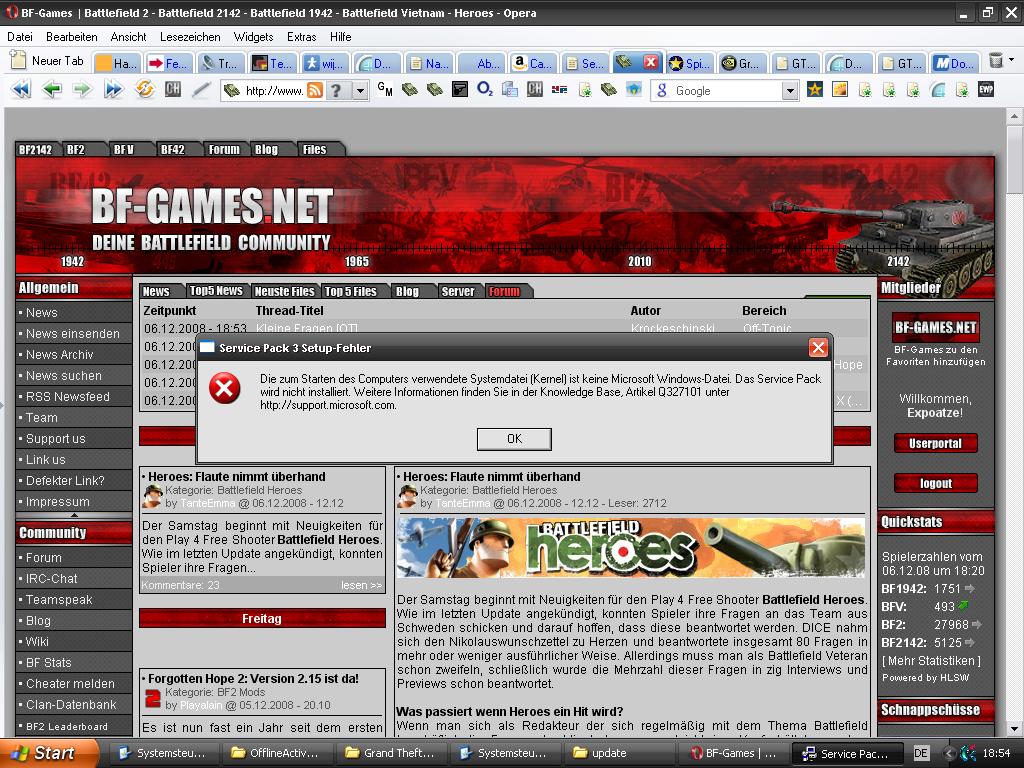This screenshot has height=768, width=1024.
Task: Expand hidden system tray icons arrow
Action: (x=949, y=753)
